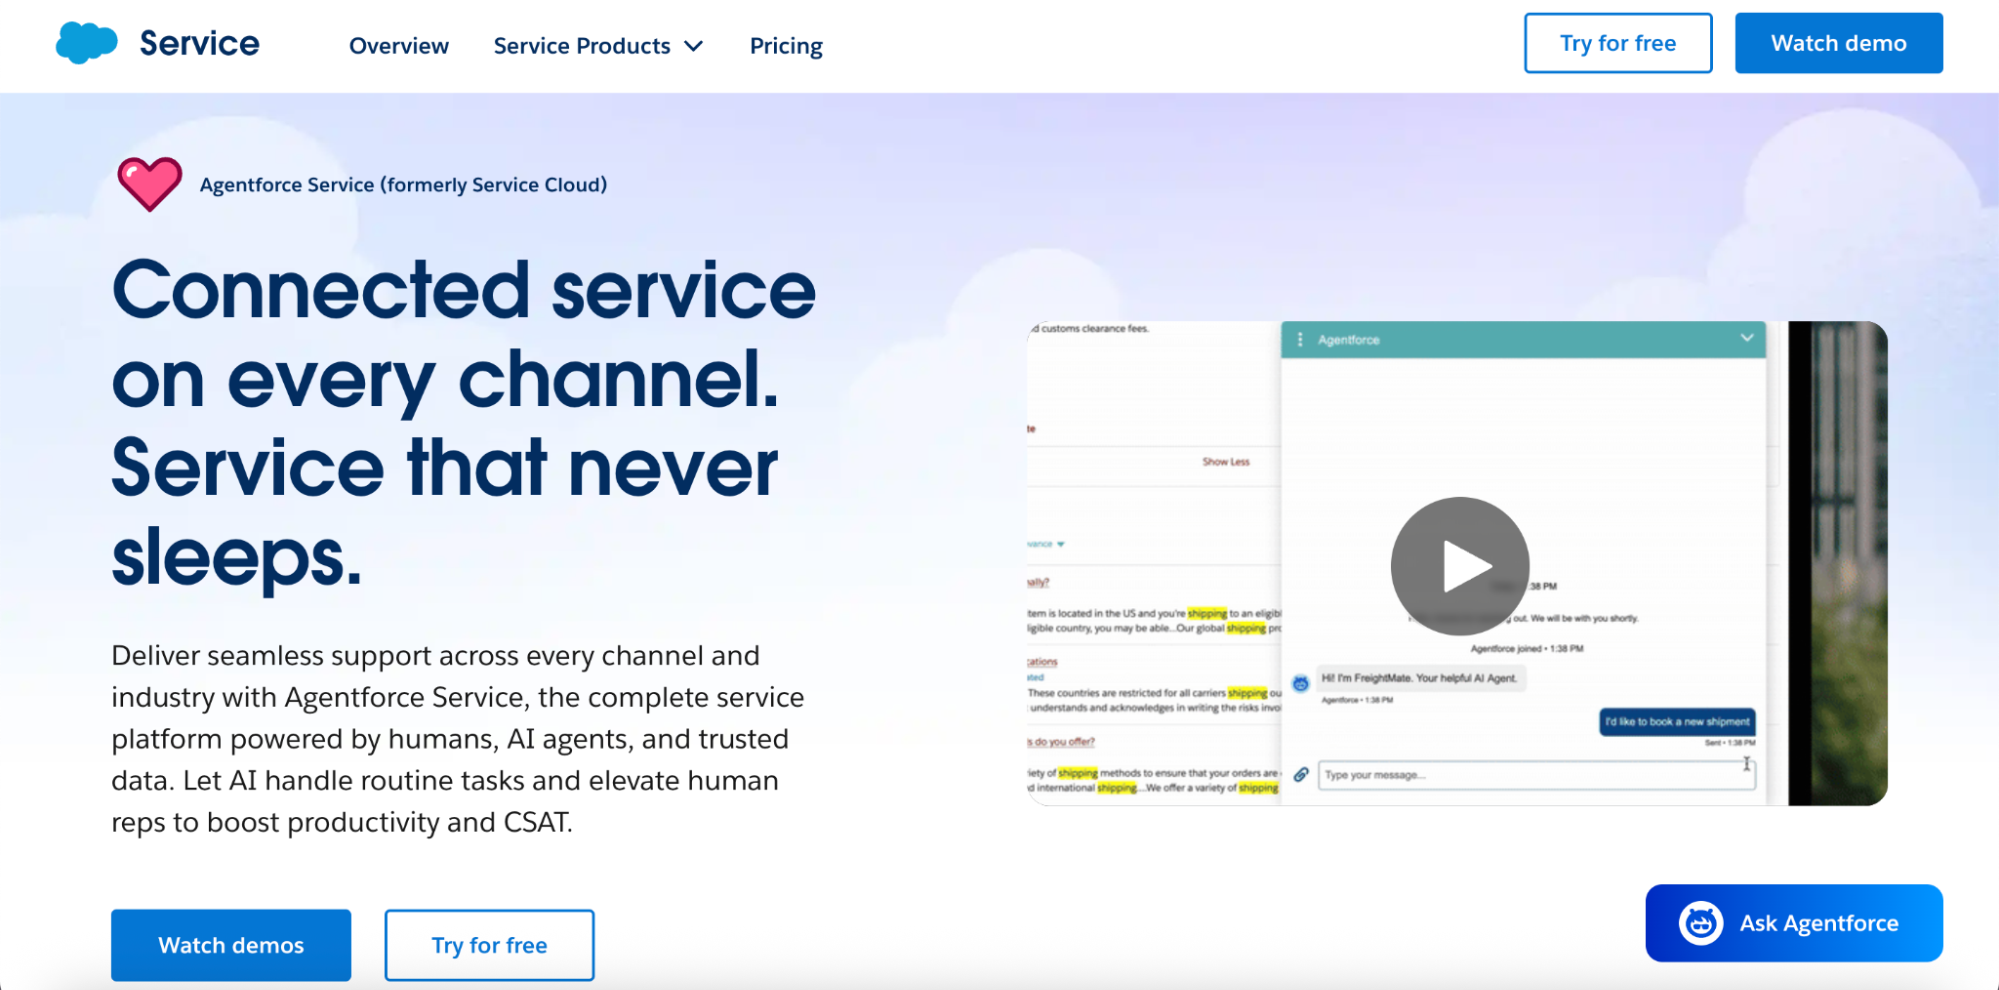
Task: Click the Salesforce cloud logo
Action: (x=86, y=42)
